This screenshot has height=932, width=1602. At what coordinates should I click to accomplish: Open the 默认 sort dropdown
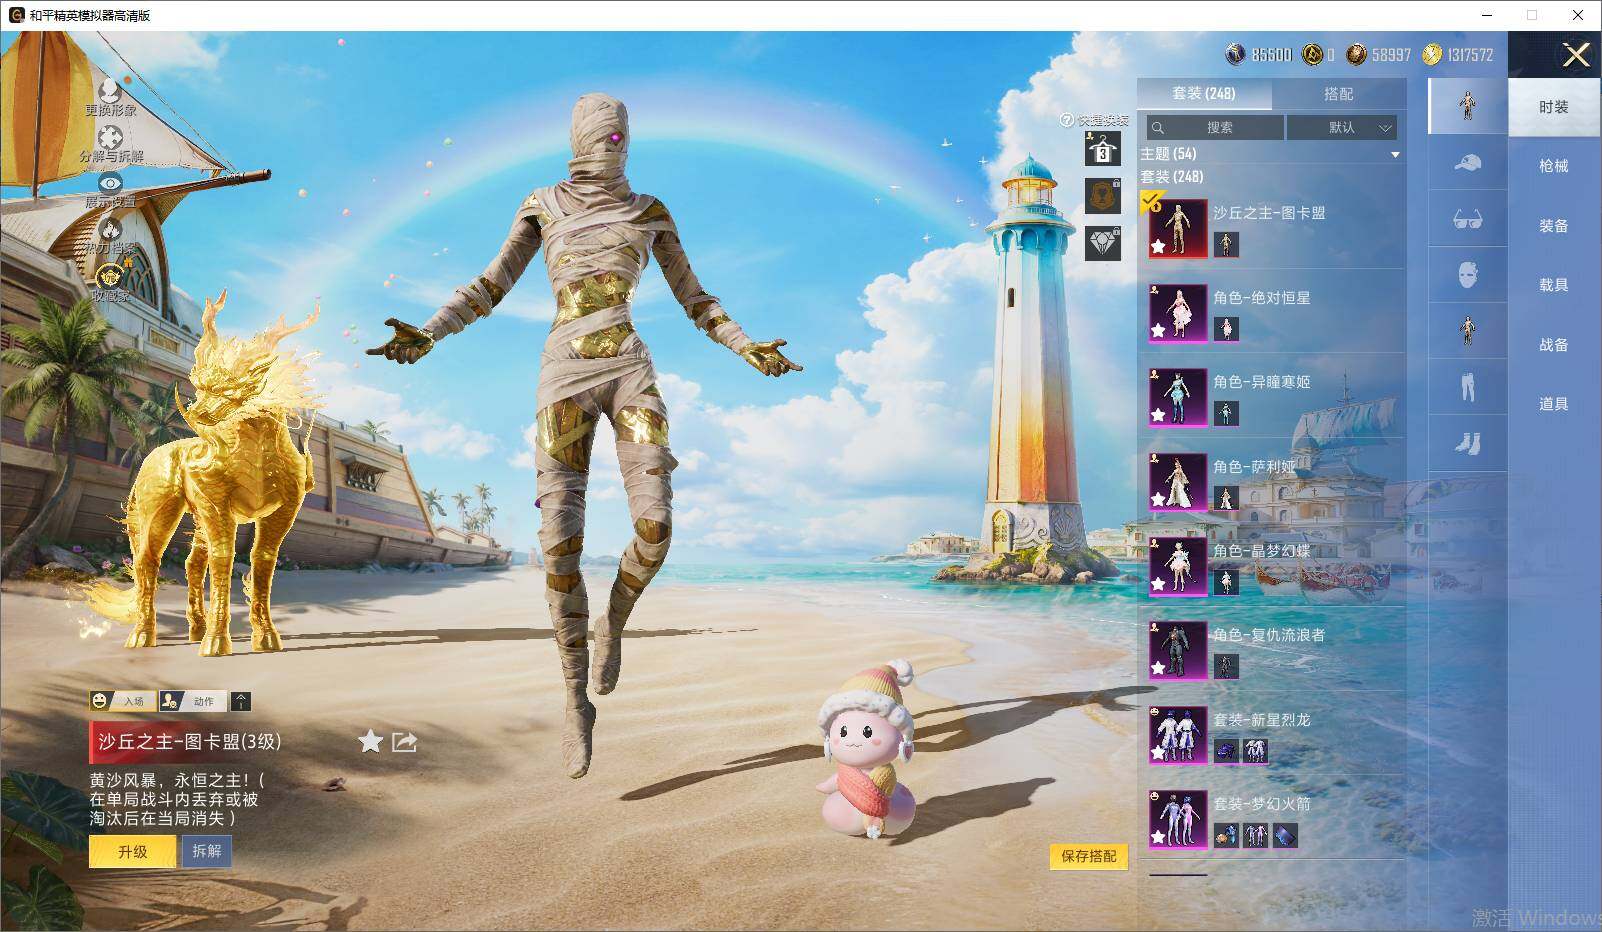click(1342, 127)
